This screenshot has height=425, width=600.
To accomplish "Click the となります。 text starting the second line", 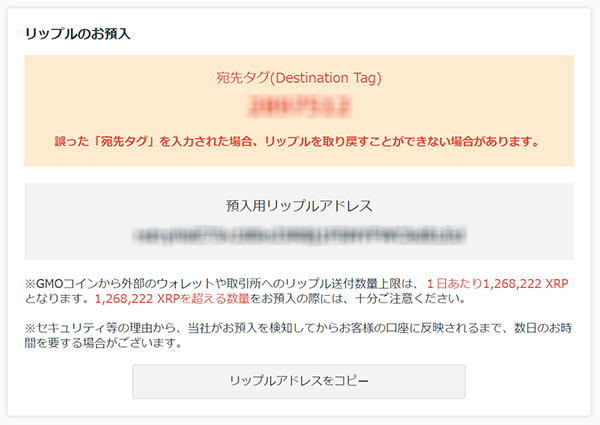I will [x=59, y=299].
